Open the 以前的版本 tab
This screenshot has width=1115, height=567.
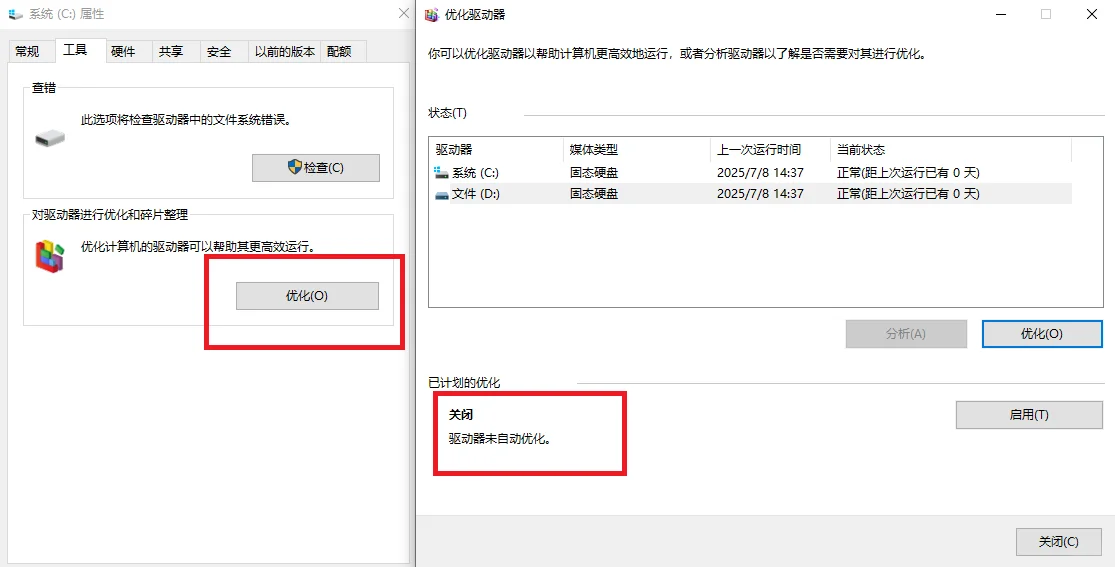click(x=284, y=51)
